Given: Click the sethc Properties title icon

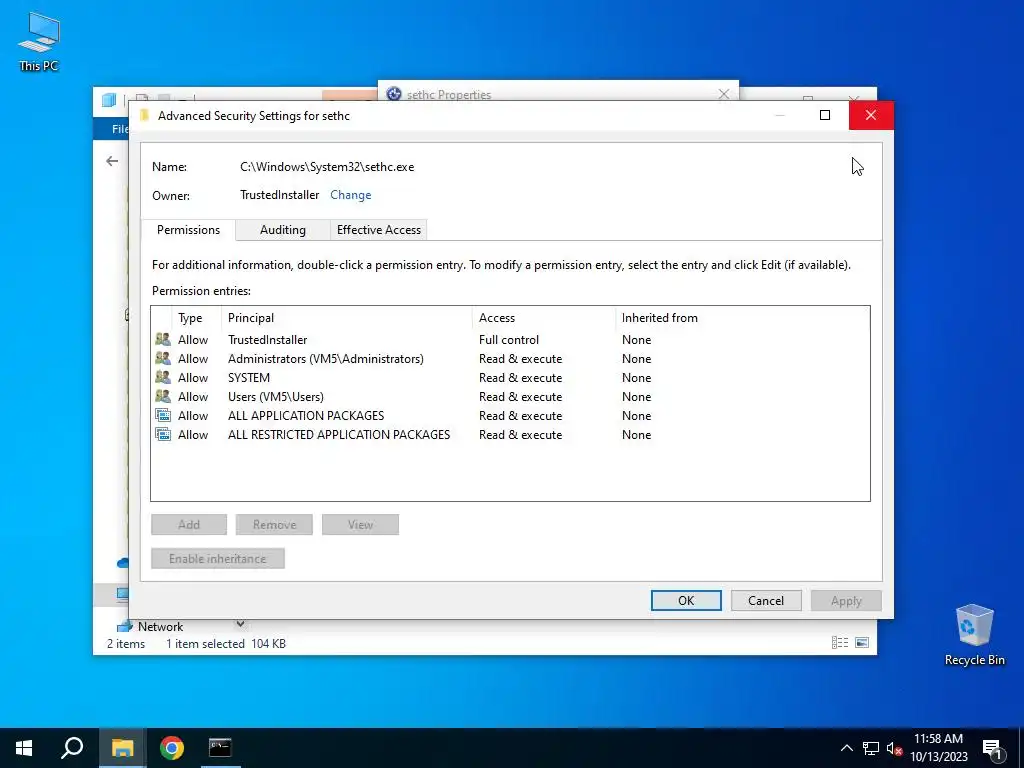Looking at the screenshot, I should (394, 94).
